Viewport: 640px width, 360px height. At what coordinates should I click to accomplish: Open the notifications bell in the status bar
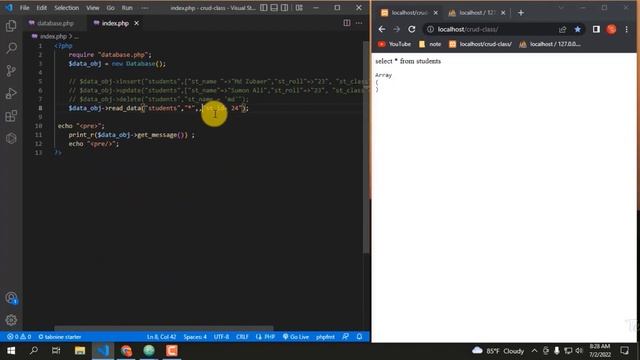pyautogui.click(x=359, y=337)
